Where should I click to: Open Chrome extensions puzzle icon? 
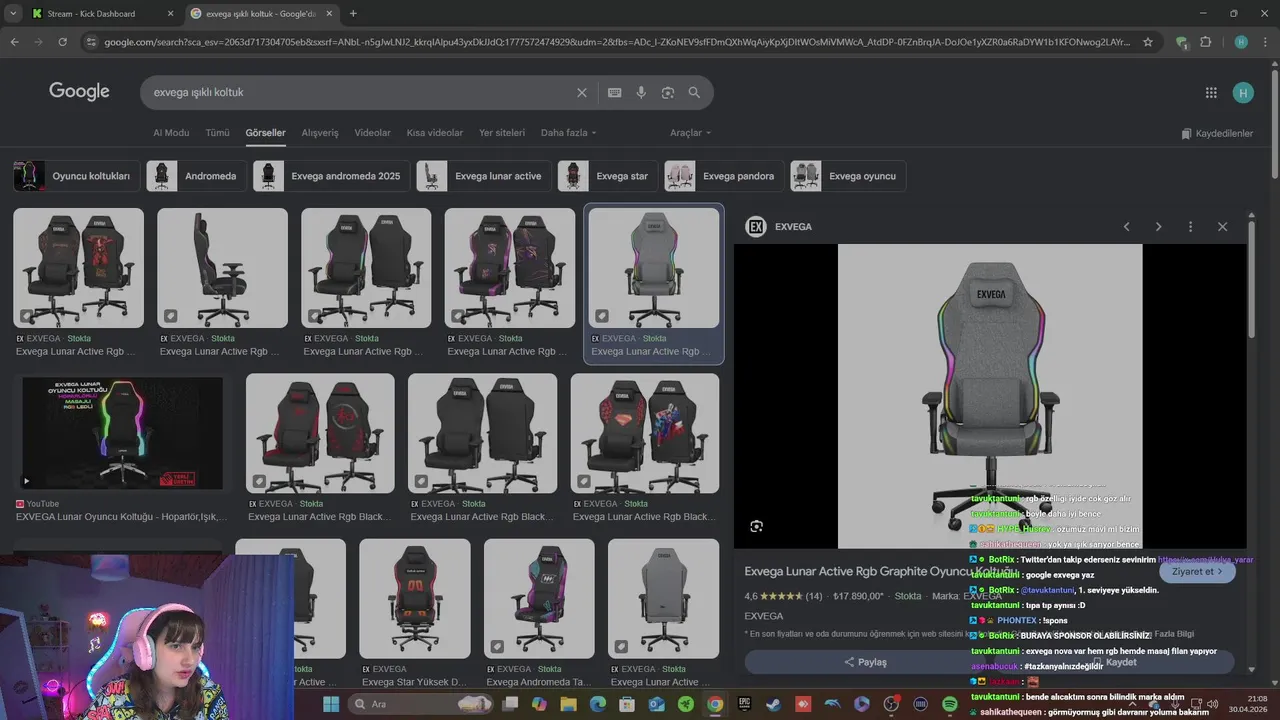1205,42
